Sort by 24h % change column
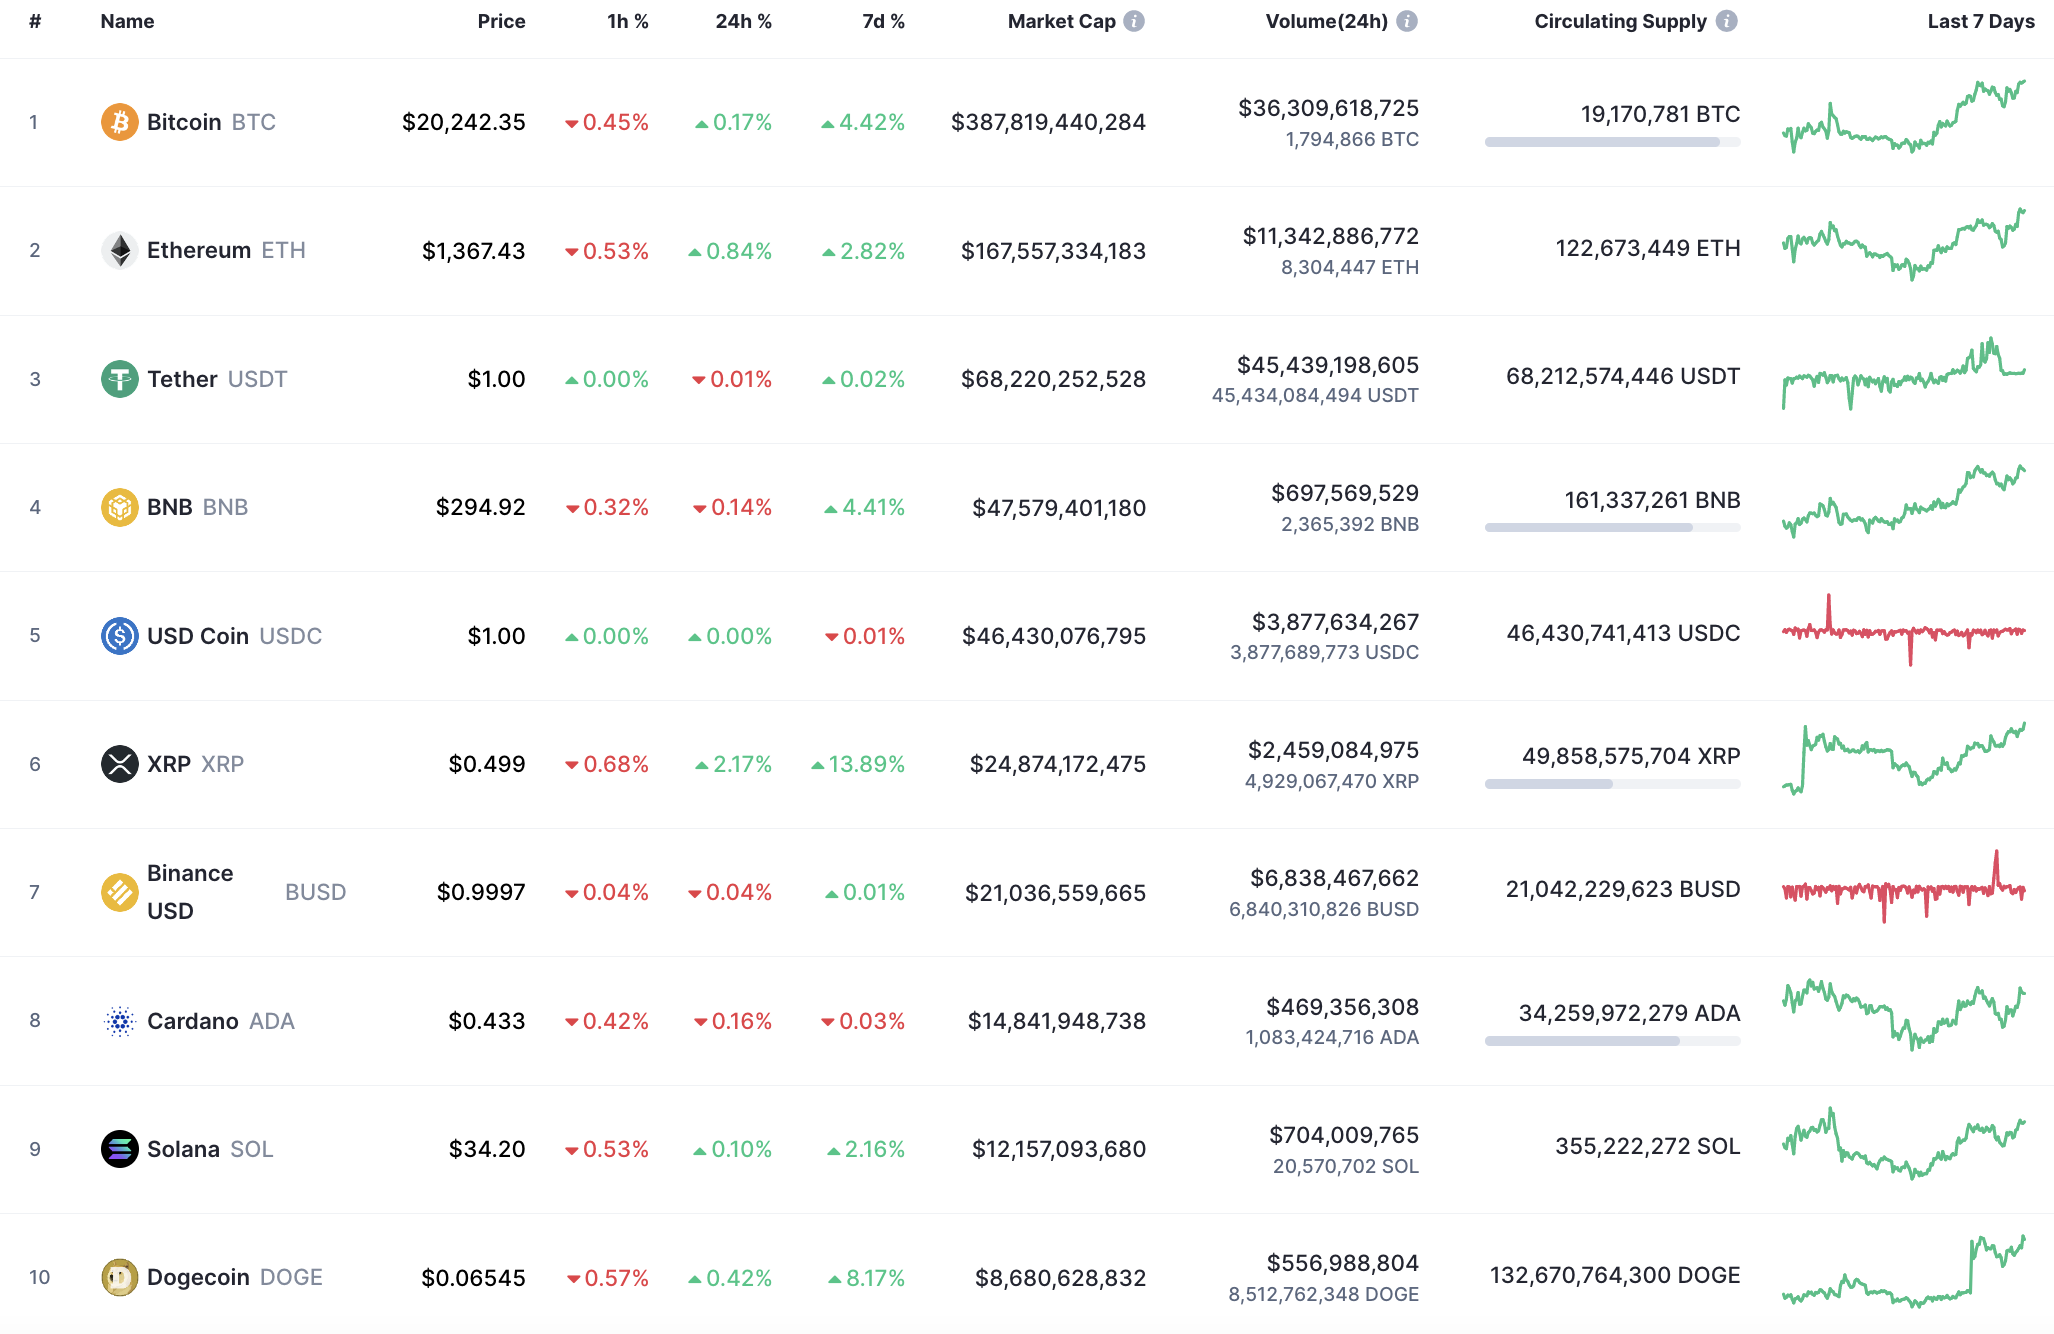This screenshot has height=1334, width=2054. [743, 20]
